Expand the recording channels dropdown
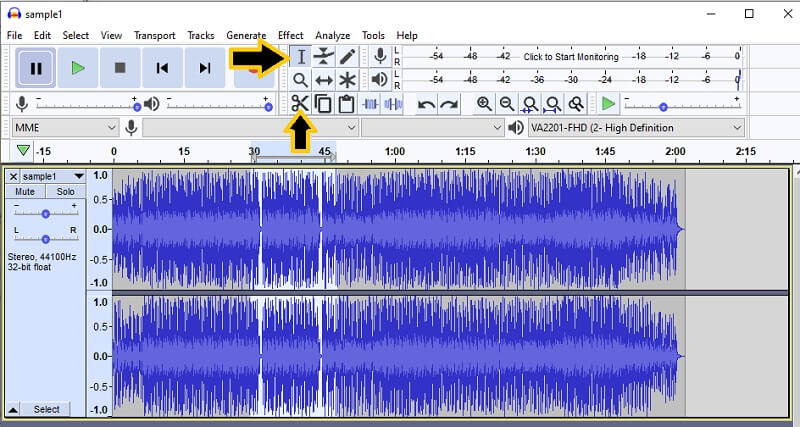 [432, 128]
